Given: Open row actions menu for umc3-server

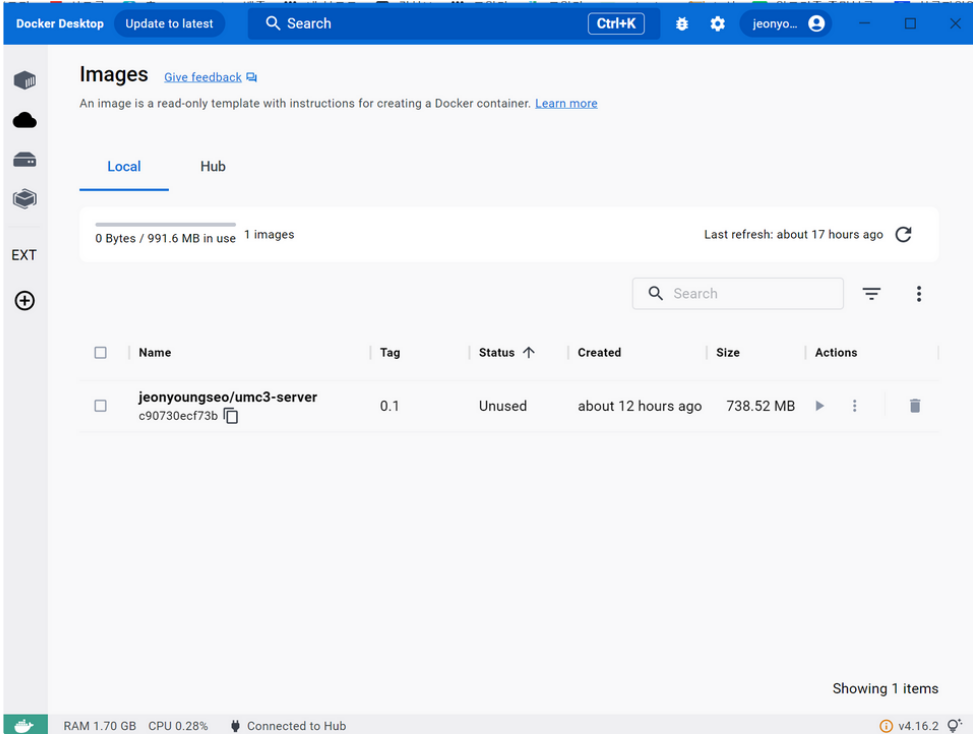Looking at the screenshot, I should 854,406.
